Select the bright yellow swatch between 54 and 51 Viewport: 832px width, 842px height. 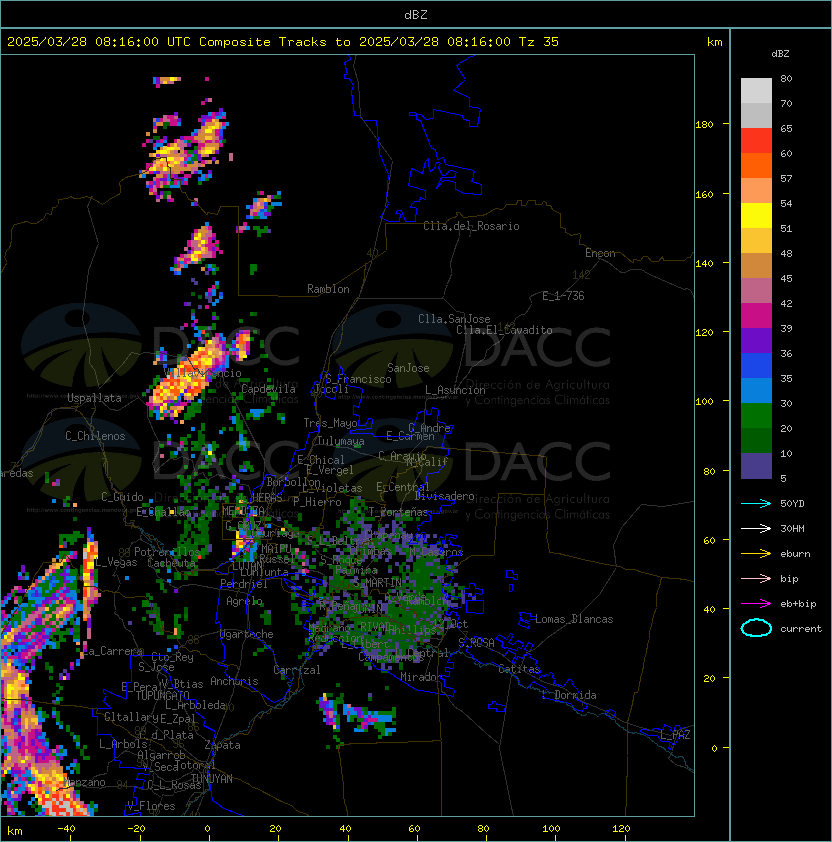click(756, 216)
